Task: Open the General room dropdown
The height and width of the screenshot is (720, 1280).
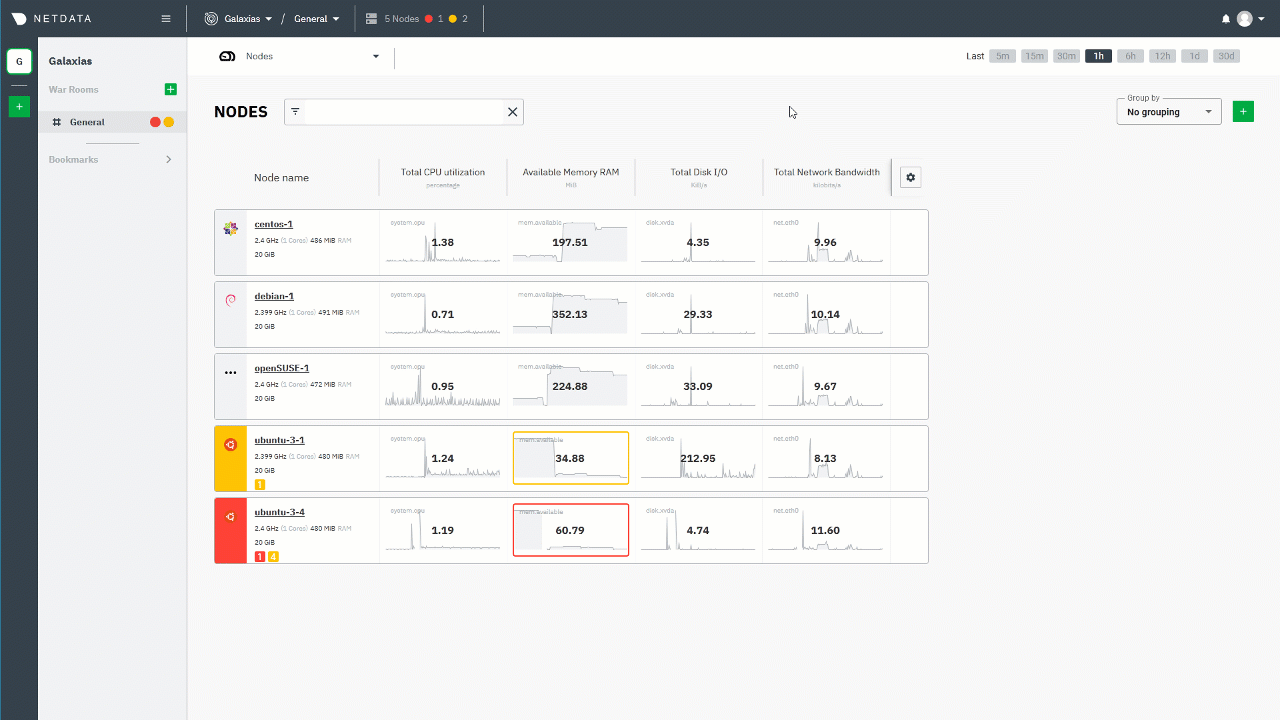Action: pos(316,18)
